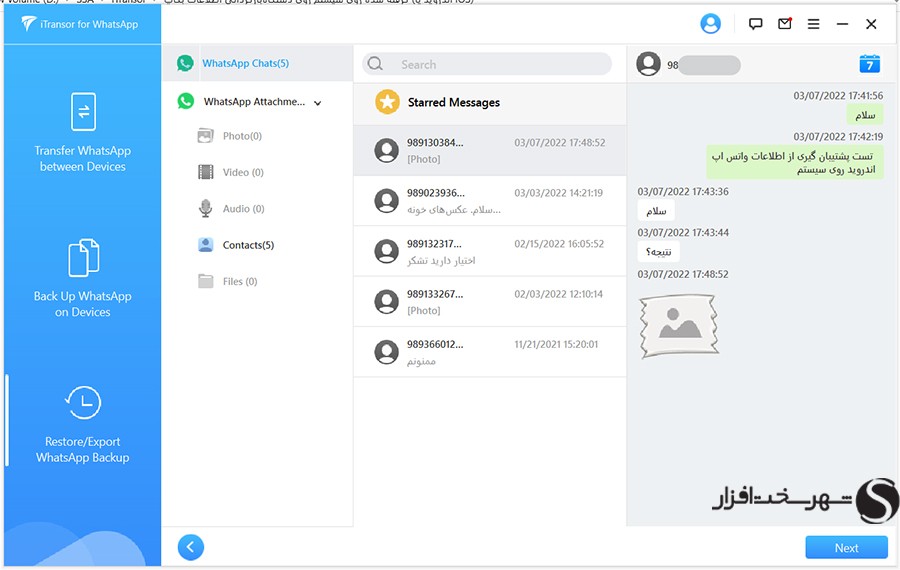Viewport: 900px width, 570px height.
Task: Select WhatsApp Chats(5) category
Action: pos(257,63)
